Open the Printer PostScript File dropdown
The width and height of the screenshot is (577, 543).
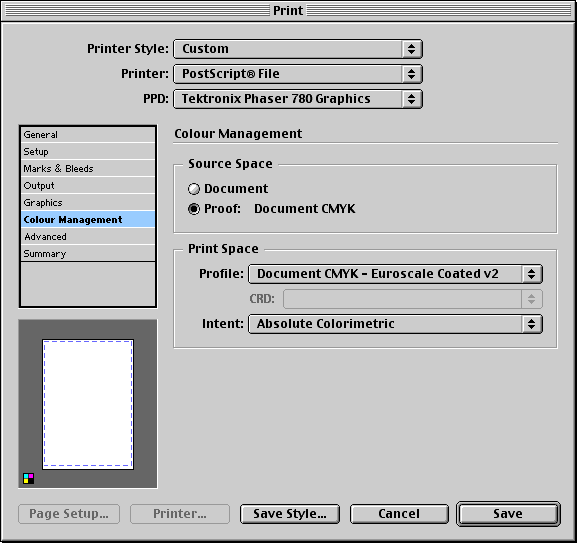298,74
